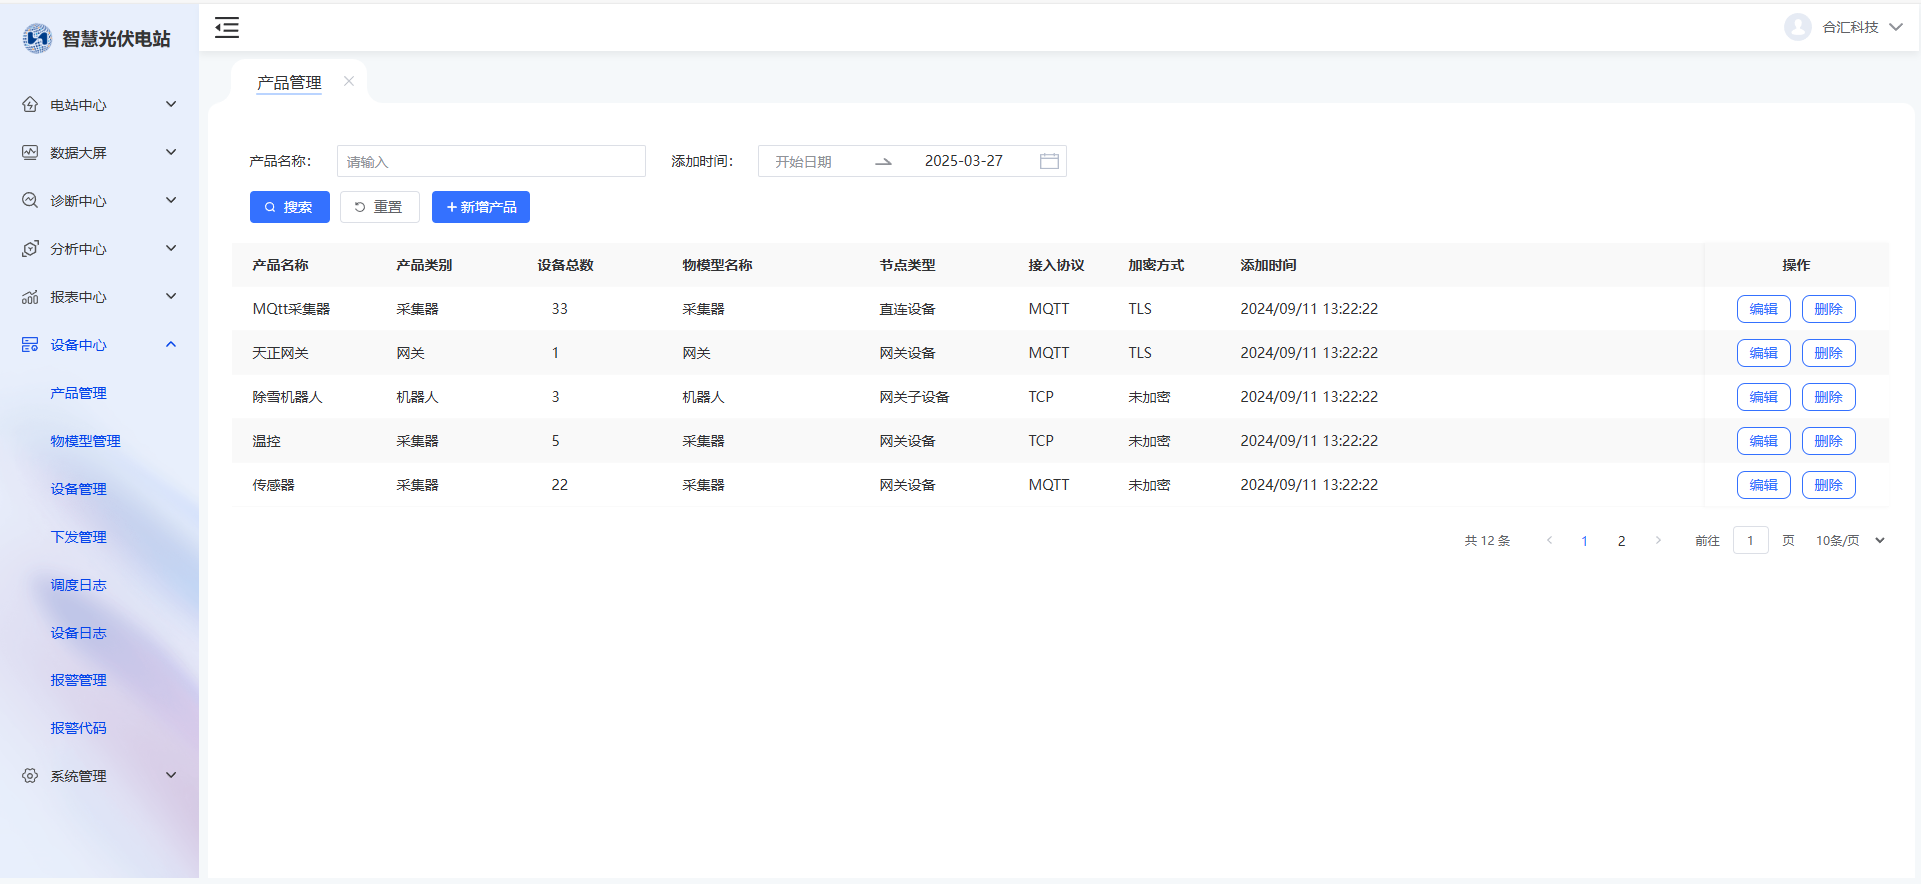Delete the 传感器 product row
Viewport: 1921px width, 884px height.
pyautogui.click(x=1828, y=485)
